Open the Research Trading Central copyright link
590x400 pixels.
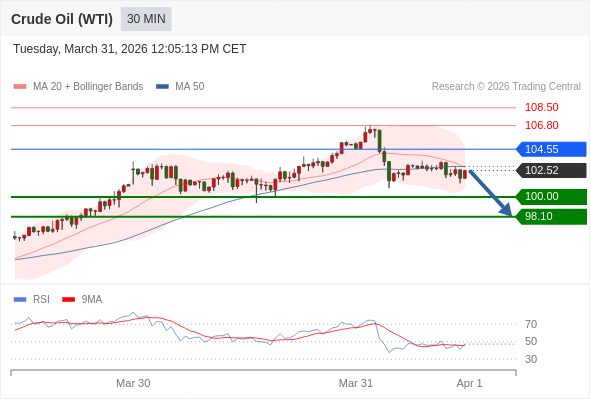tap(506, 87)
